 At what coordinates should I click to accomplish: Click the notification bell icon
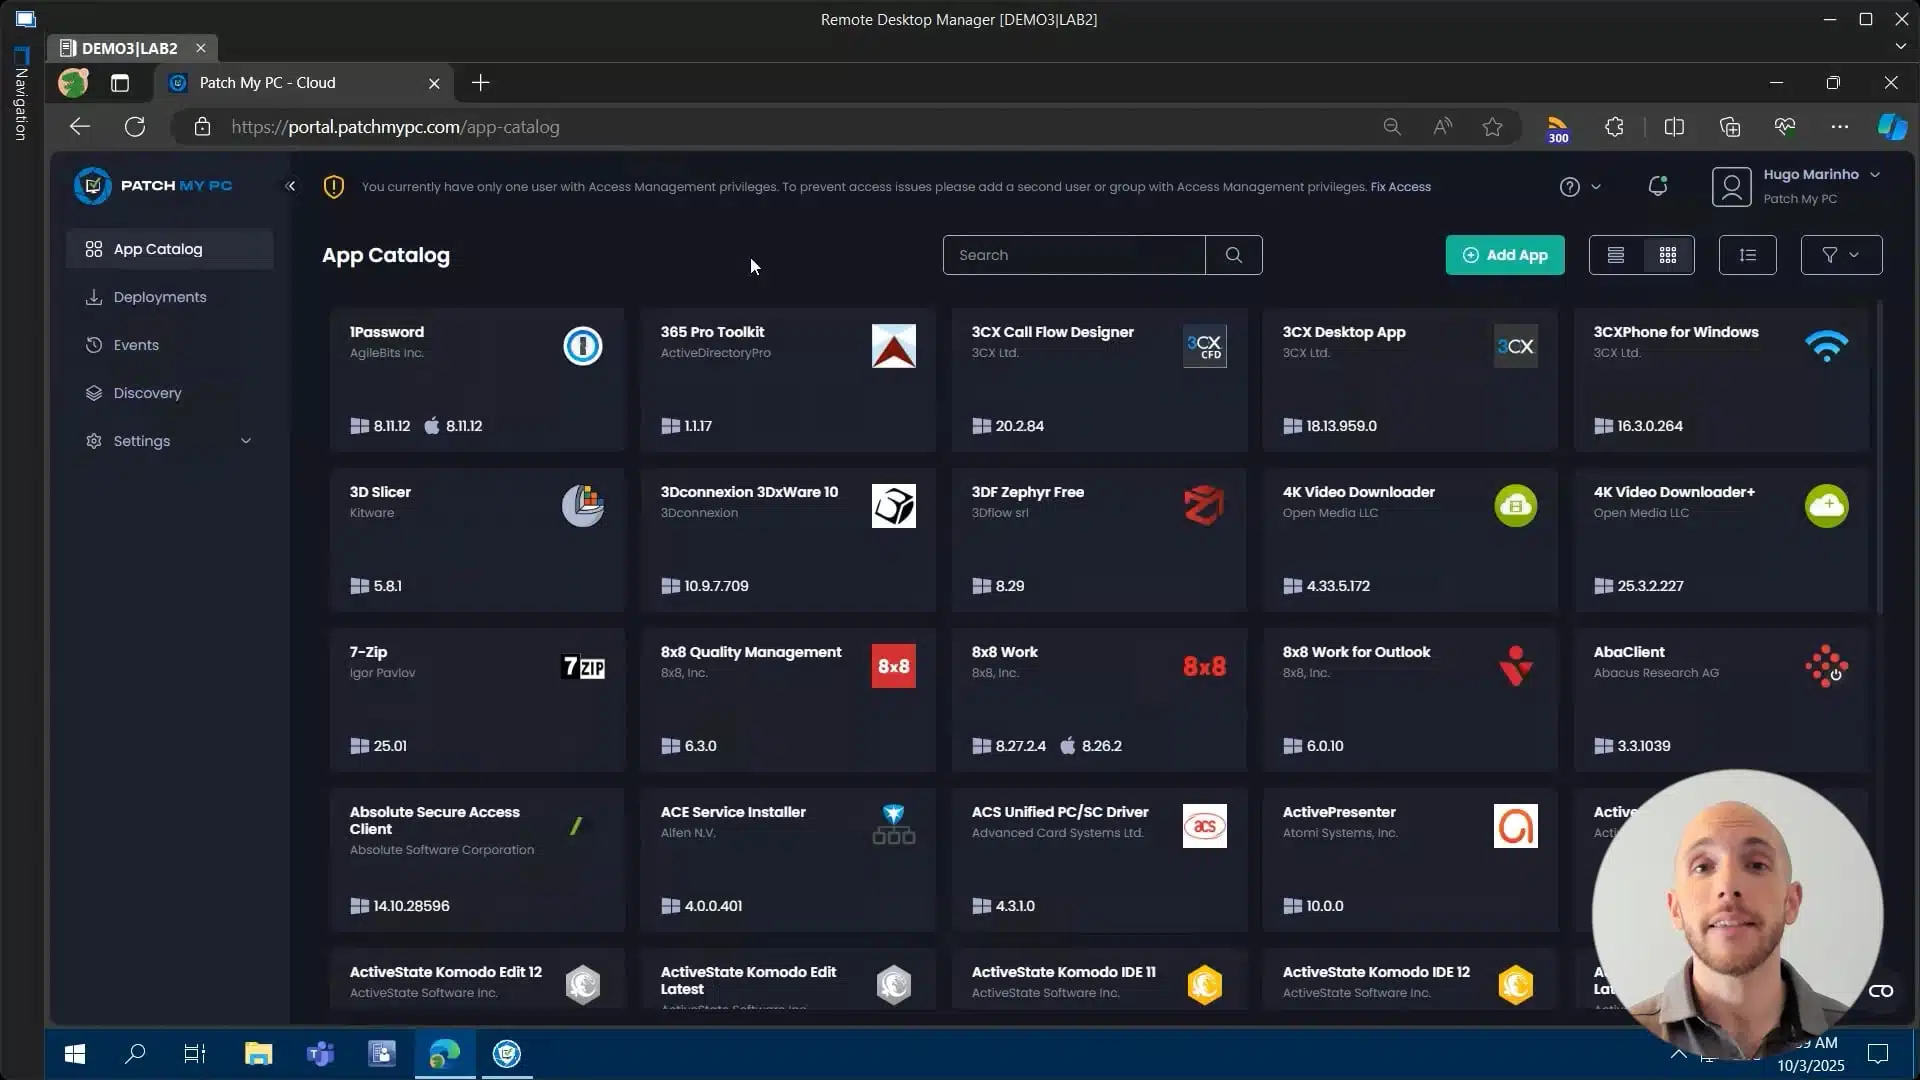(x=1657, y=186)
